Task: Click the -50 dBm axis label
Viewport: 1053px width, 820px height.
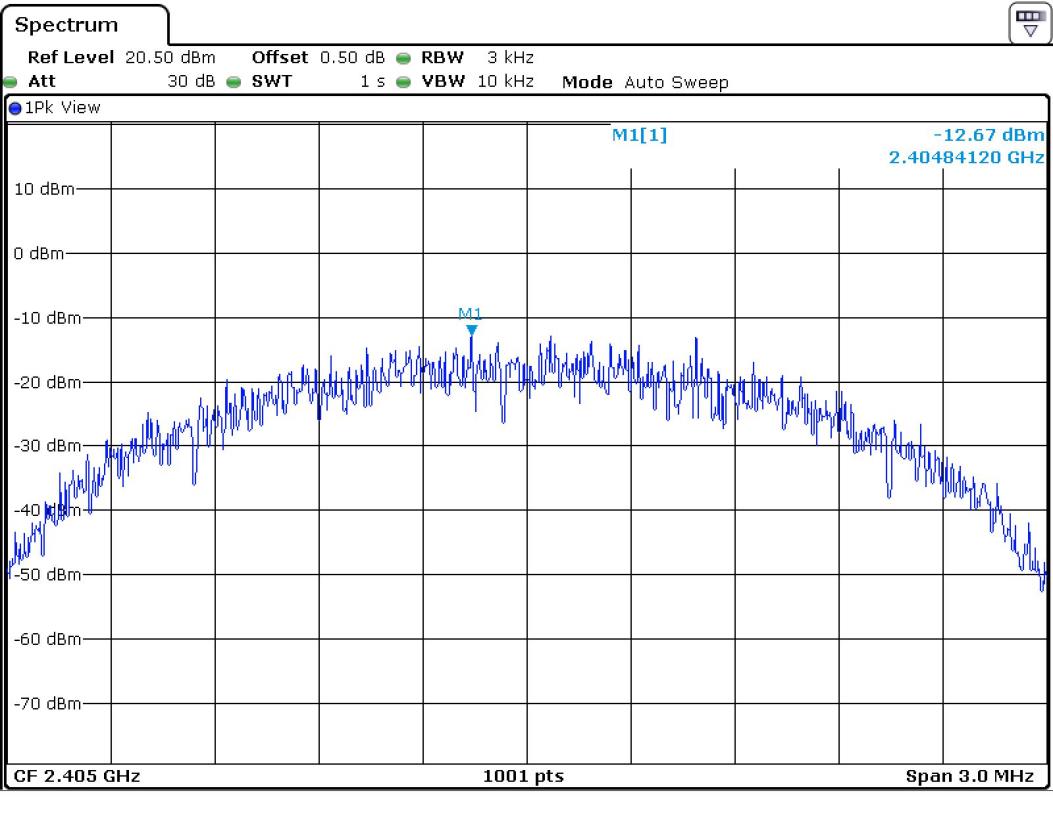Action: [x=48, y=574]
